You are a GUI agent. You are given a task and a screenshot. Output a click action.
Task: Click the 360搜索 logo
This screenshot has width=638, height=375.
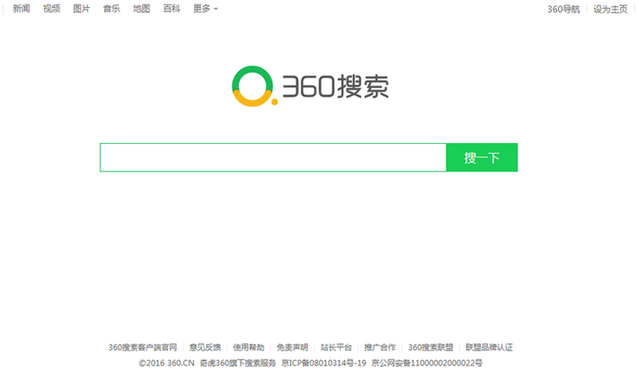(310, 86)
